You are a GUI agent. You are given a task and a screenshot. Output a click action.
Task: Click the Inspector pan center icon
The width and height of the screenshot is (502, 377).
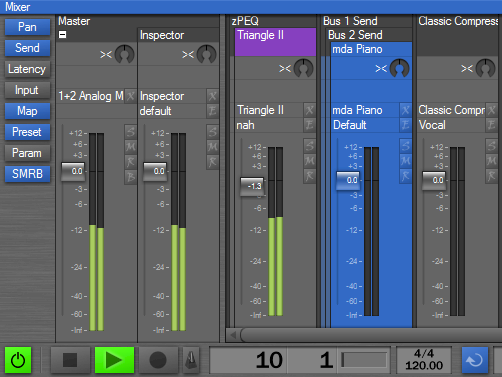pos(188,54)
